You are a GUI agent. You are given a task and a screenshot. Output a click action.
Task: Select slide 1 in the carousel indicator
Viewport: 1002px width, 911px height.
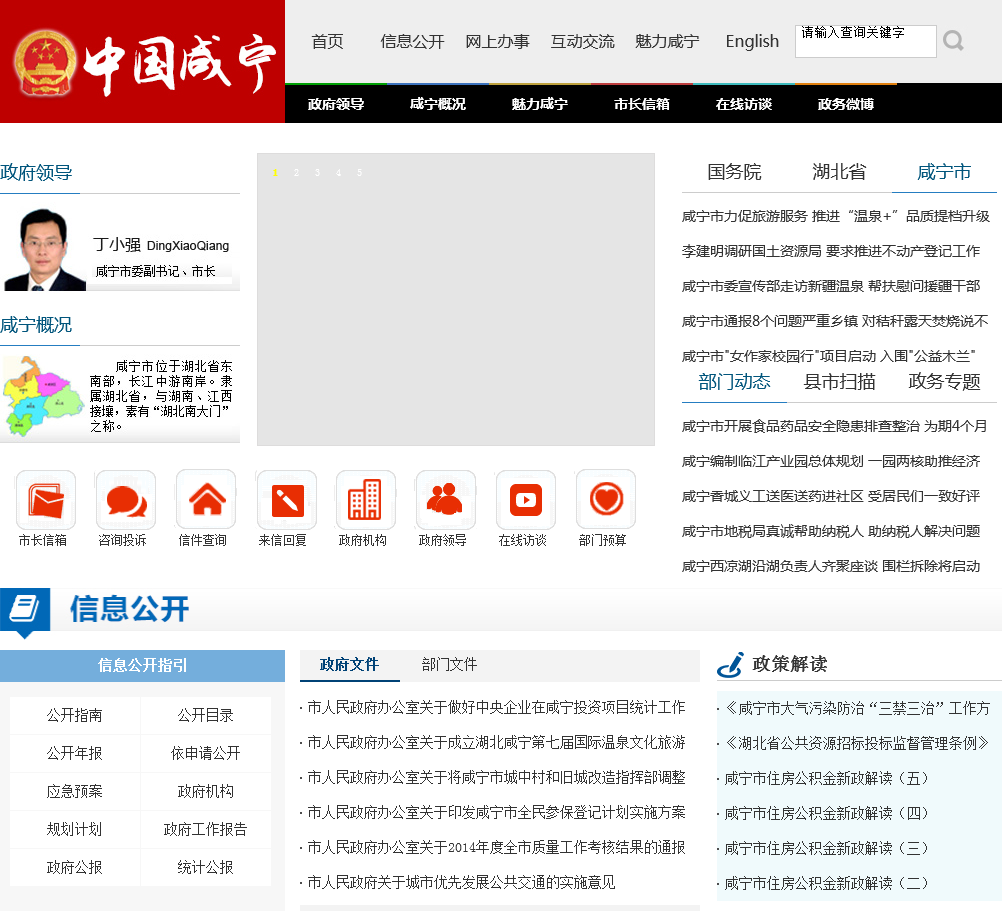(275, 172)
